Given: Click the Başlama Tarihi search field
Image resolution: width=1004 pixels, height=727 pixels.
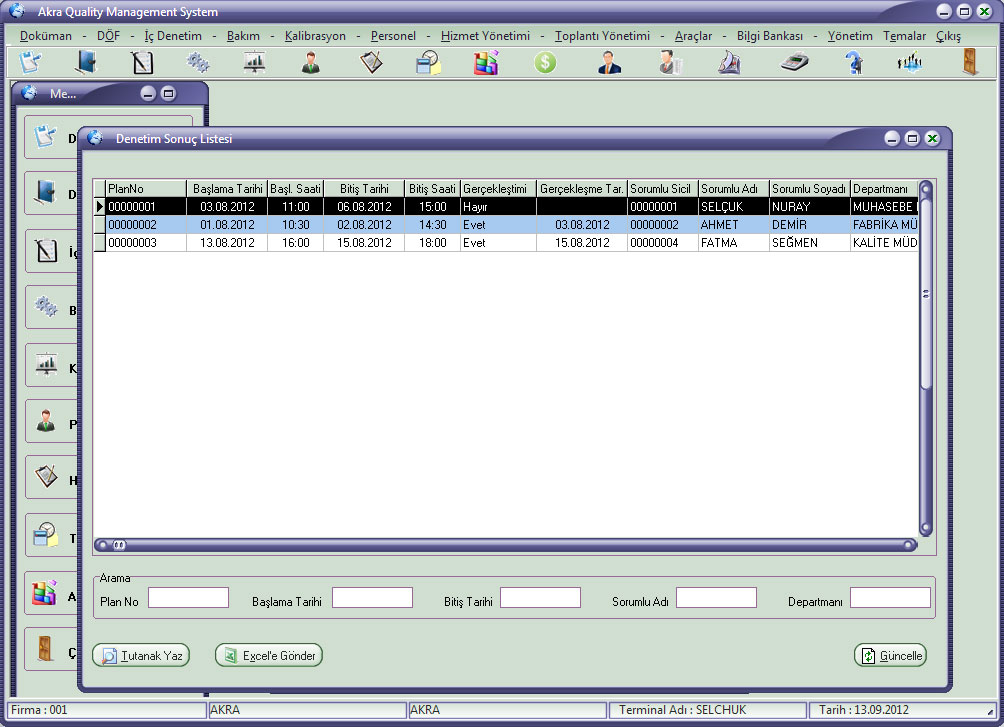Looking at the screenshot, I should 372,598.
